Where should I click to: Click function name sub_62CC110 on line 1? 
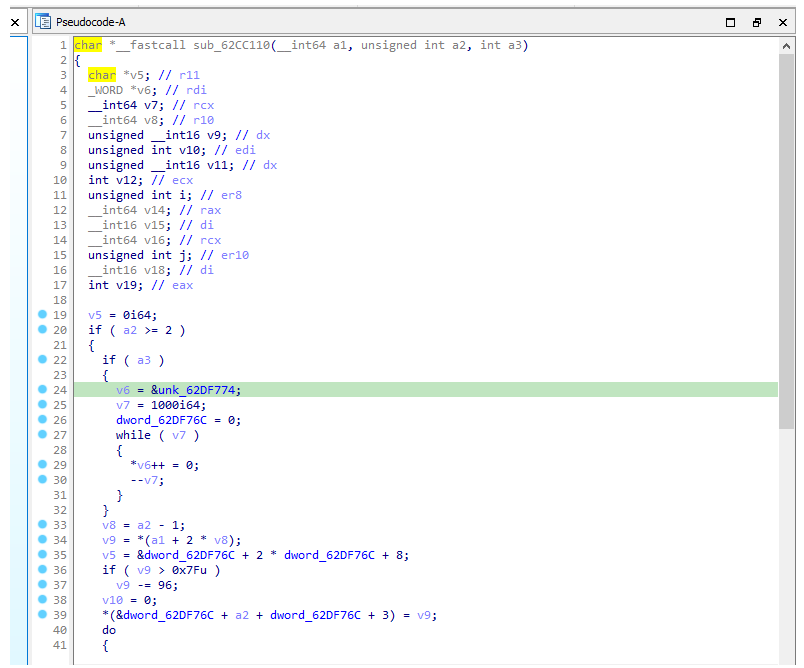tap(231, 45)
